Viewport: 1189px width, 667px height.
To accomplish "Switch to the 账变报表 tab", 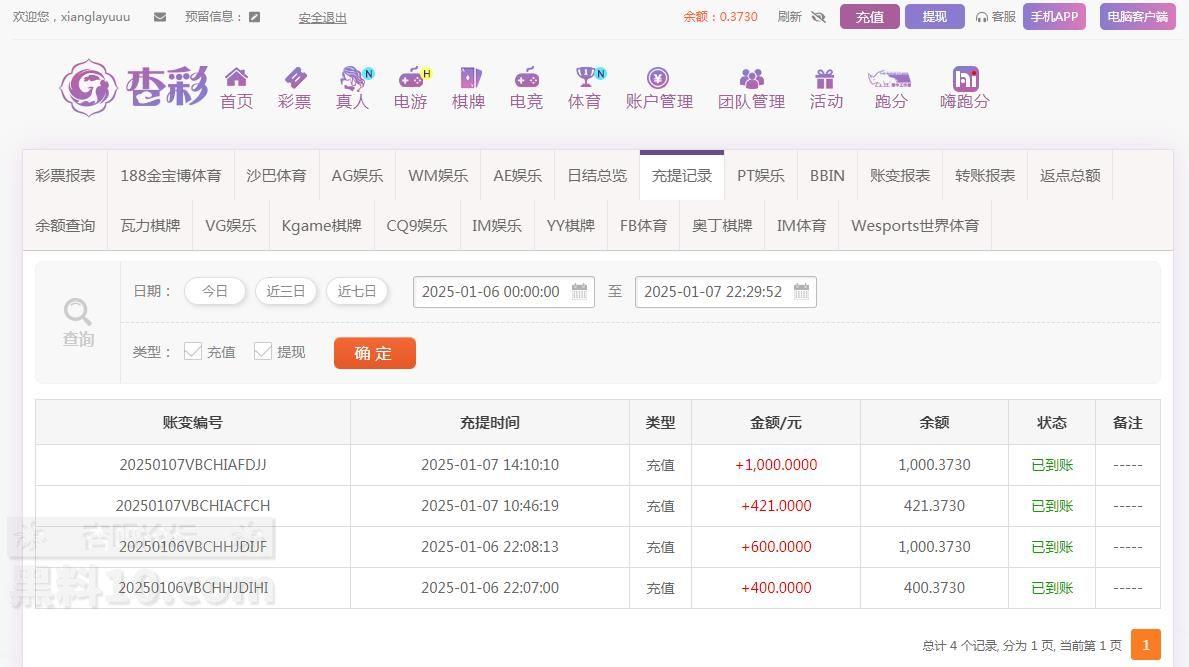I will (x=899, y=175).
